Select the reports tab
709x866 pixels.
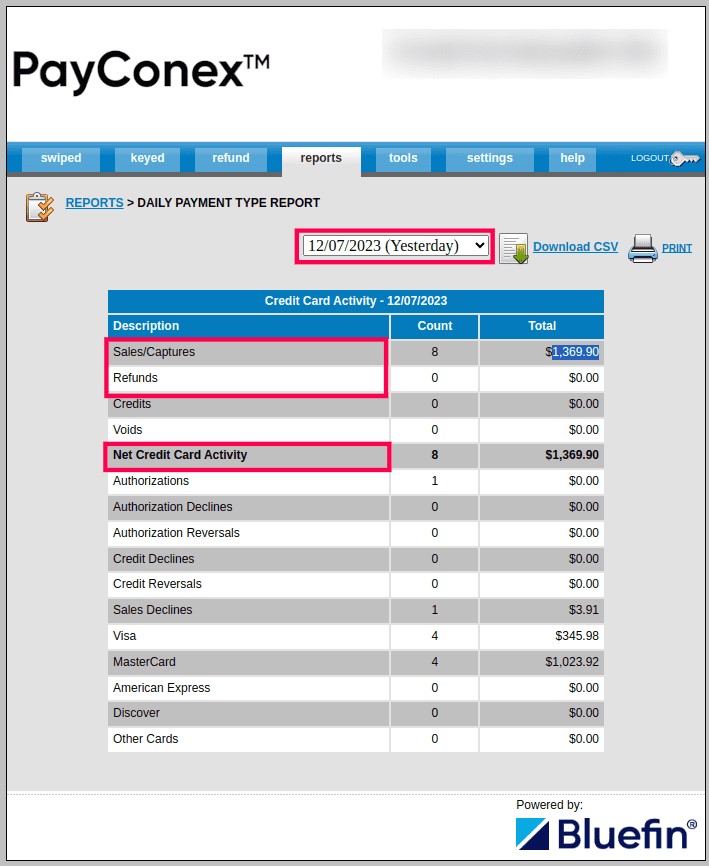321,158
